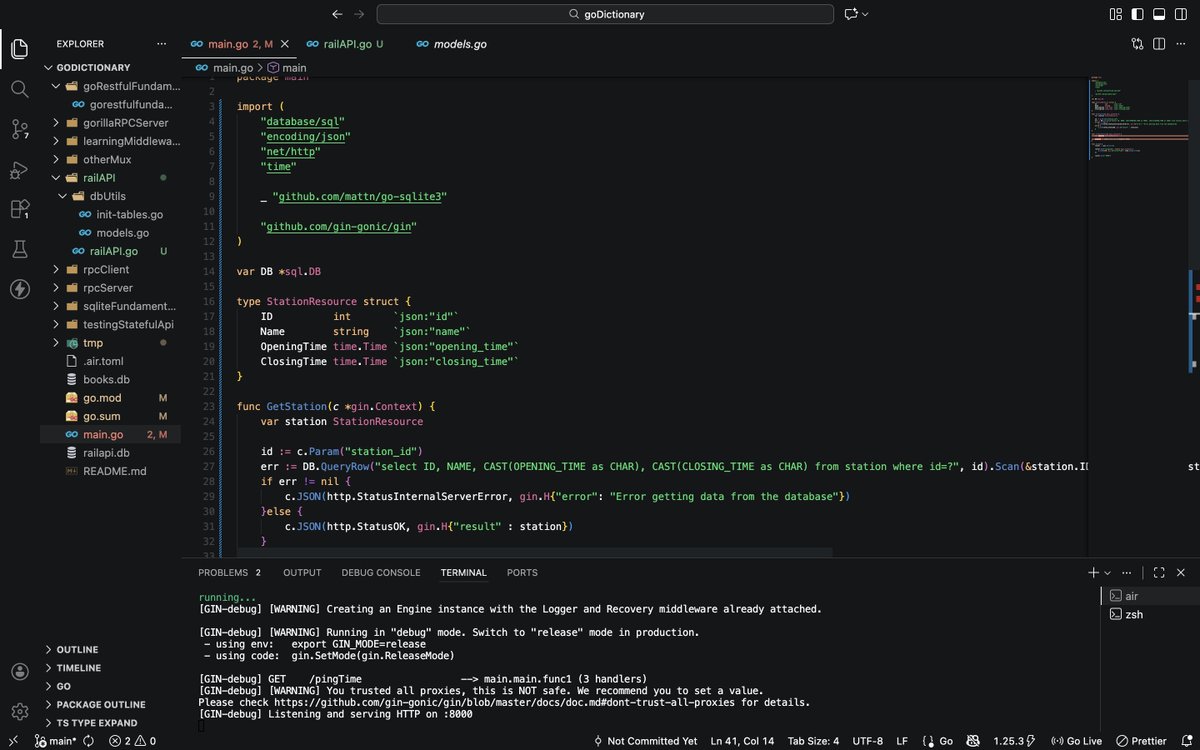This screenshot has height=750, width=1200.
Task: Click the goDictionary command center search box
Action: 605,14
